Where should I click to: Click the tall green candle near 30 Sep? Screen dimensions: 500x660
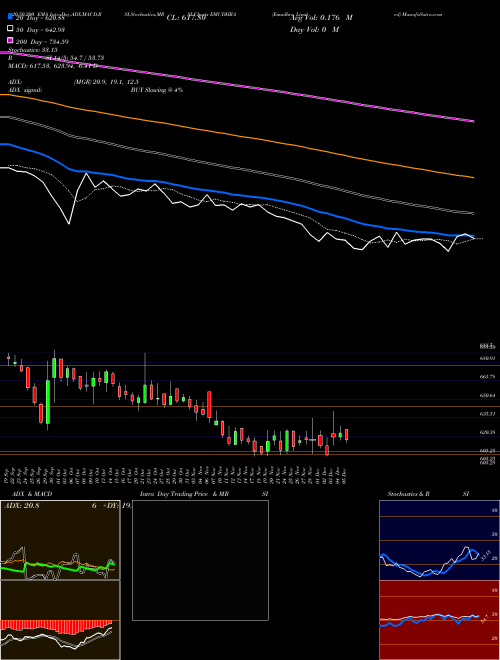48,402
